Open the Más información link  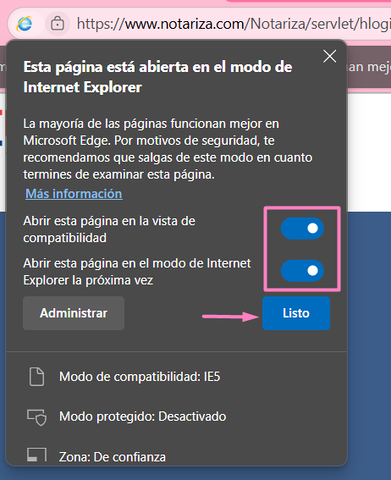tap(74, 194)
